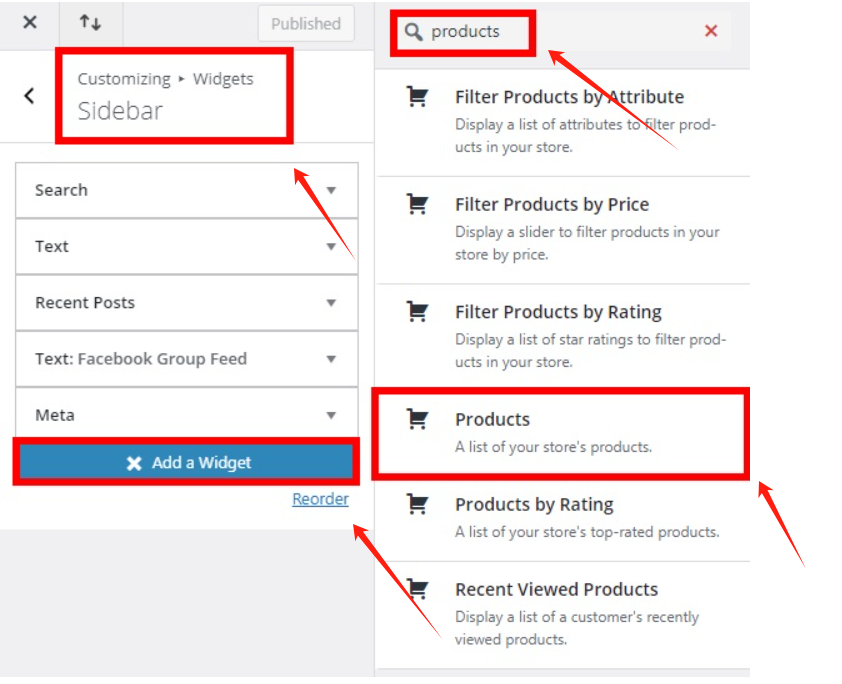Image resolution: width=842 pixels, height=684 pixels.
Task: Clear the products search with the red X
Action: (711, 31)
